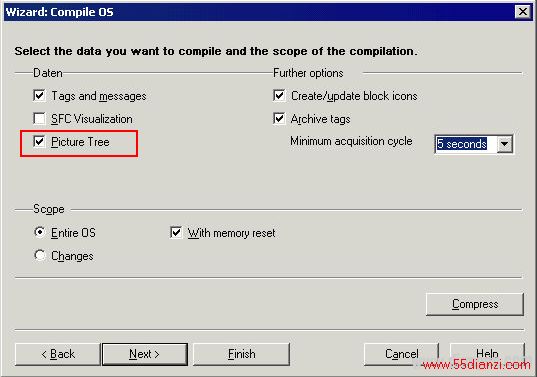The image size is (537, 377).
Task: Click Finish to complete the wizard
Action: pos(241,354)
